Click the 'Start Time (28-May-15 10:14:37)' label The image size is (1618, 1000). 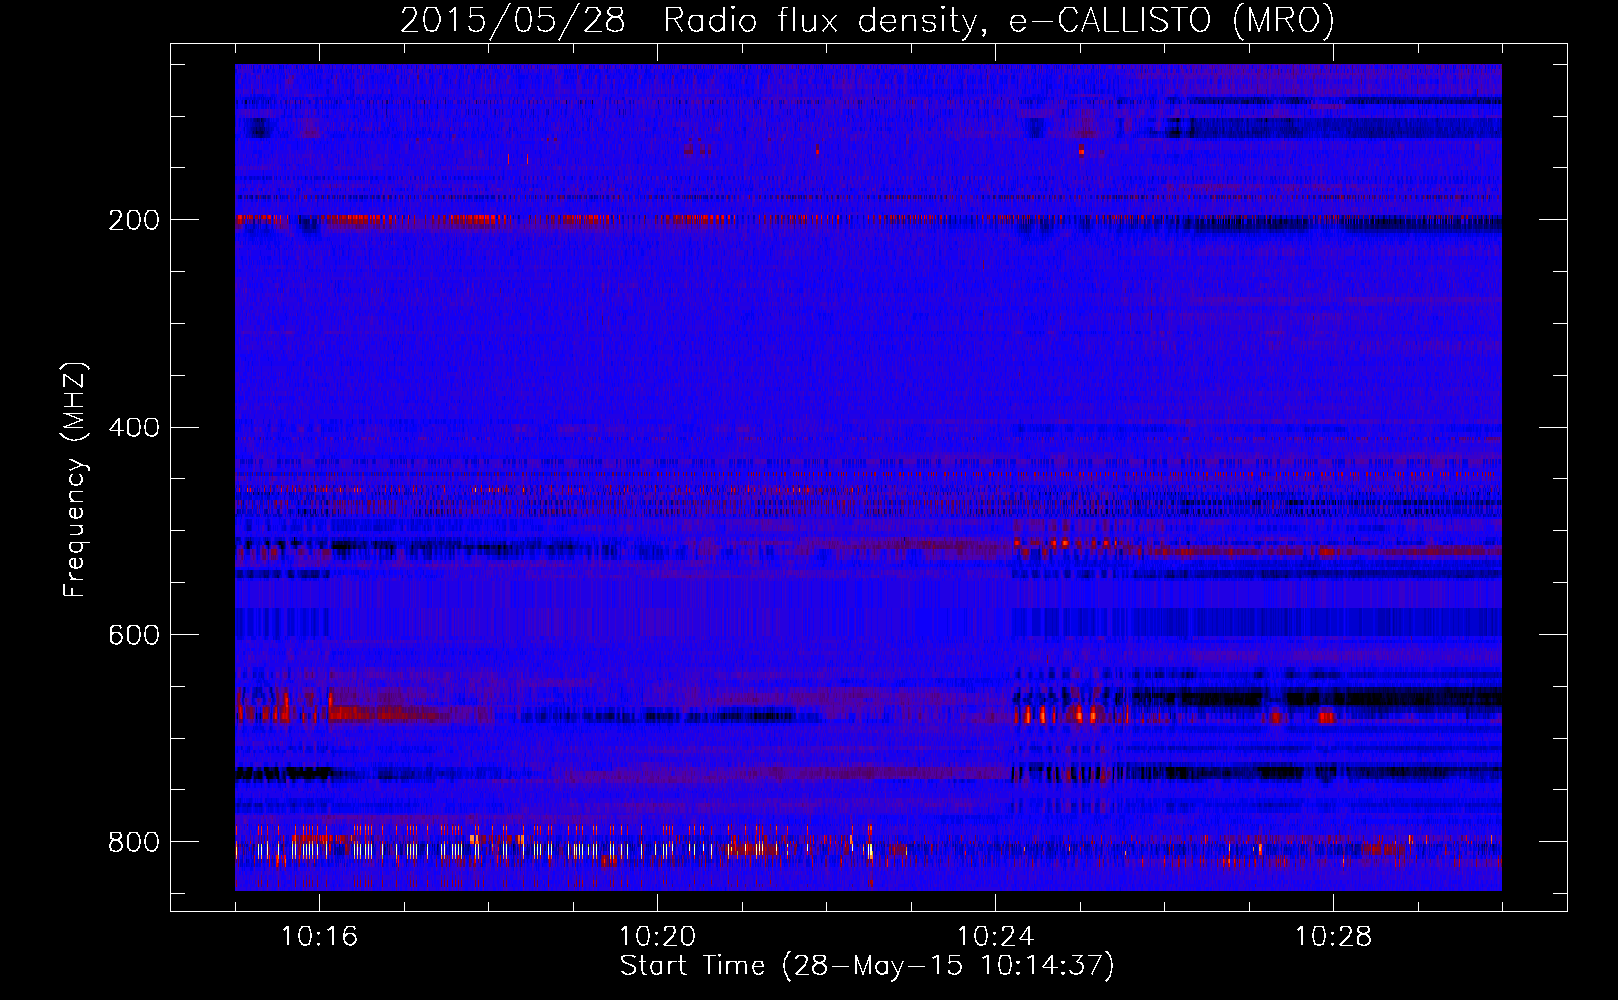coord(867,965)
